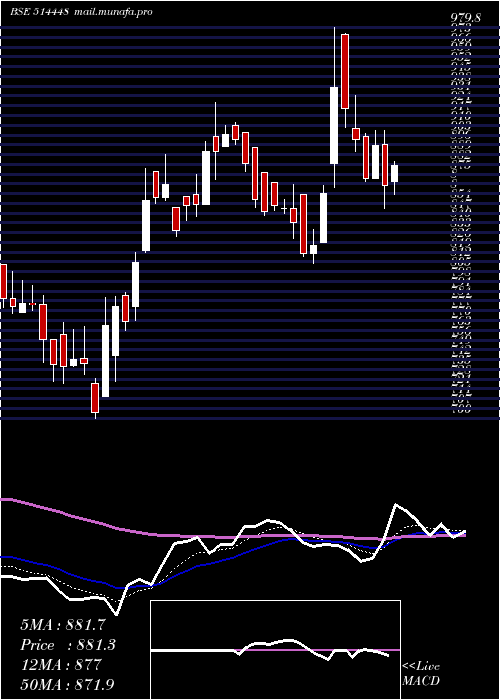This screenshot has height=700, width=500.
Task: Click the '<<Live MACD' label
Action: click(421, 674)
